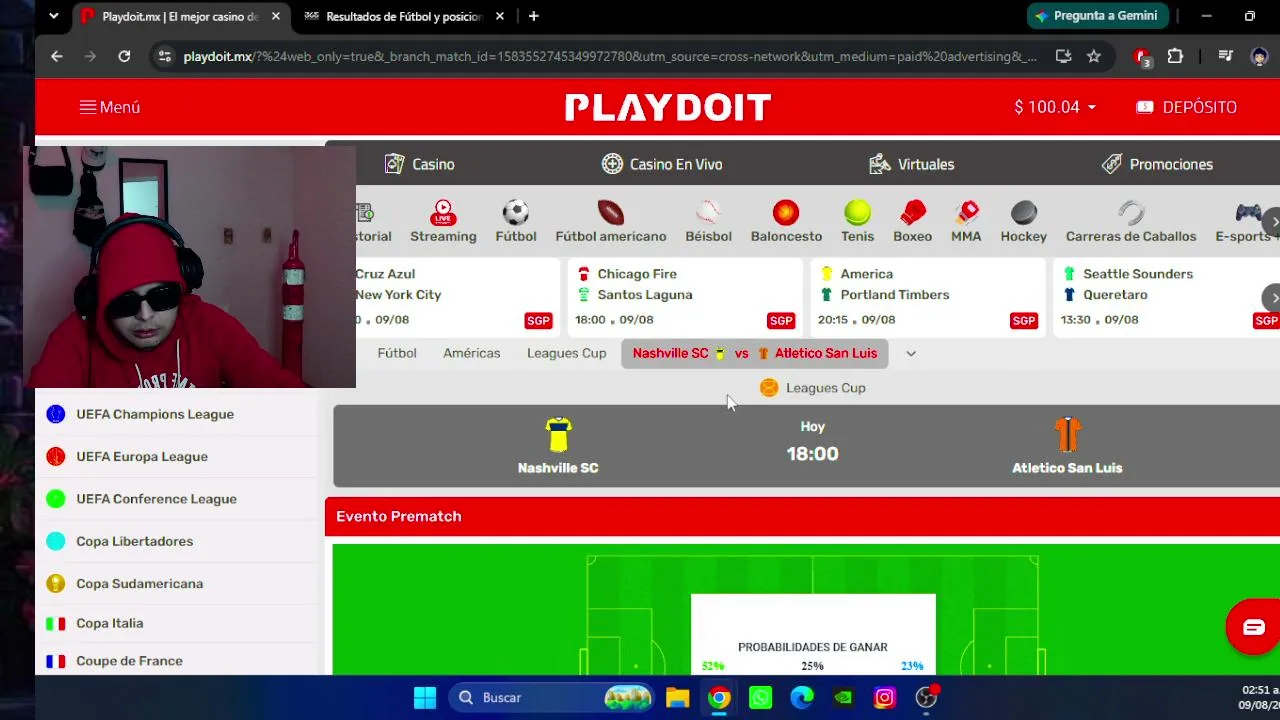Open the Chrome extensions puzzle icon
Image resolution: width=1280 pixels, height=720 pixels.
(1175, 57)
